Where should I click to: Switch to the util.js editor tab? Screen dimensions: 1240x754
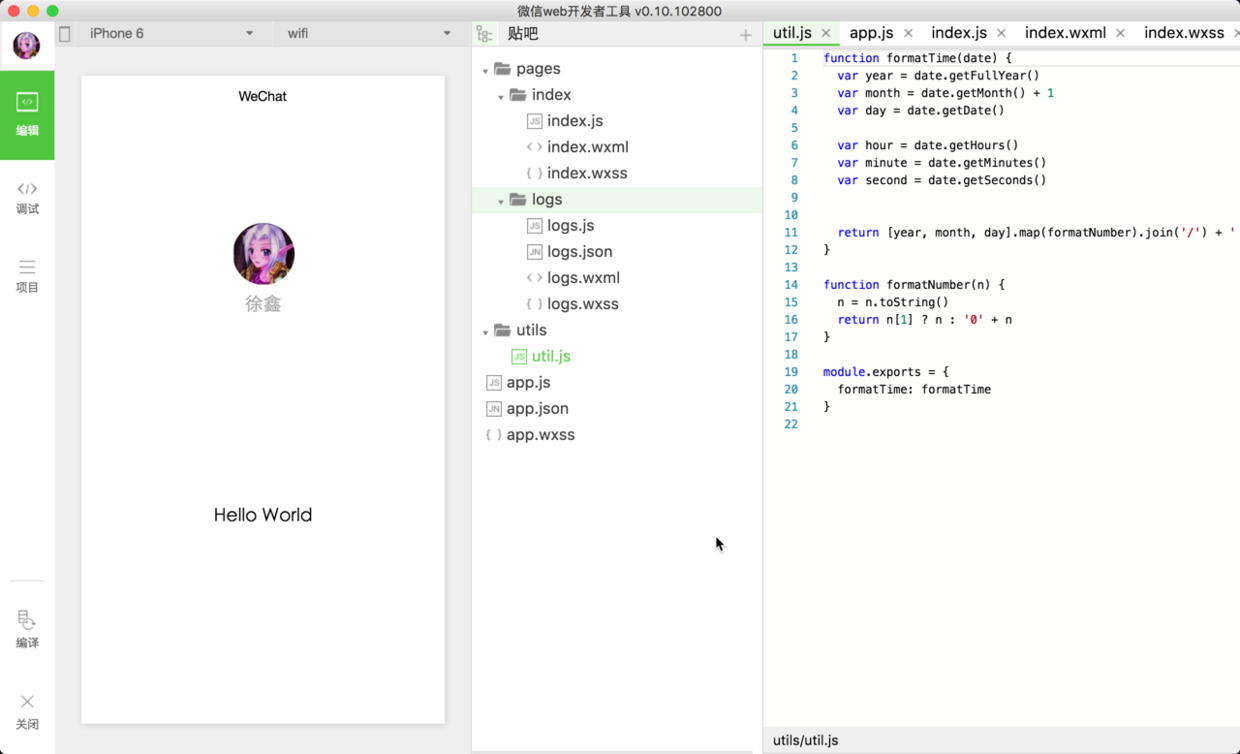(792, 33)
